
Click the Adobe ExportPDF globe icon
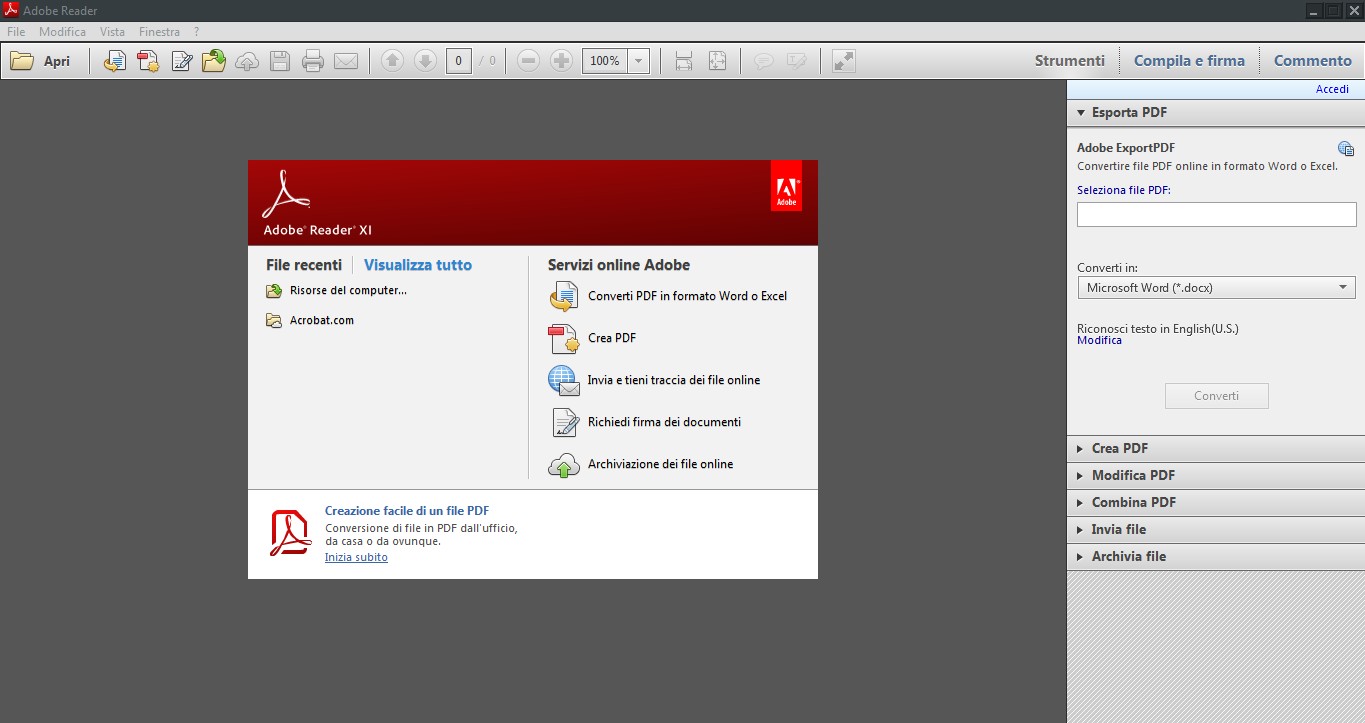[x=1346, y=149]
